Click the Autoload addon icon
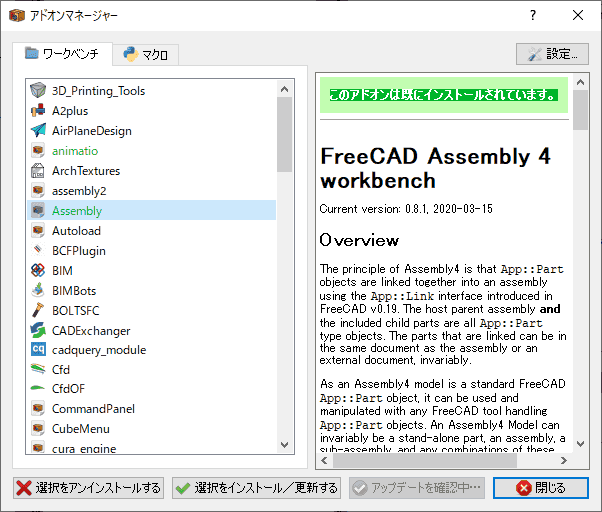 pyautogui.click(x=38, y=230)
